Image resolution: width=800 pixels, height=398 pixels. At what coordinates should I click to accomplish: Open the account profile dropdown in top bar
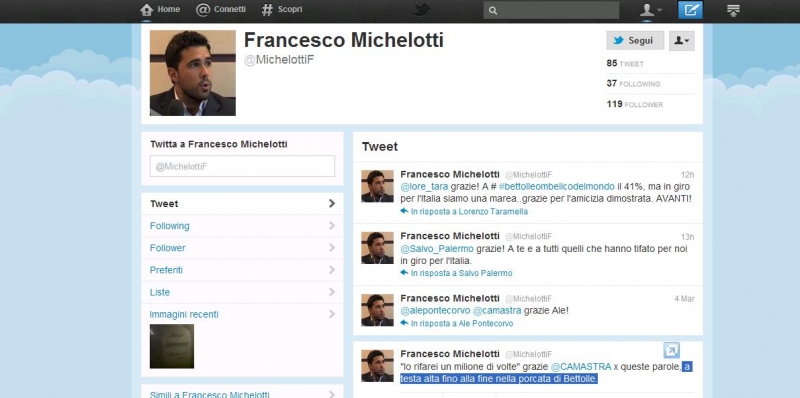tap(651, 10)
